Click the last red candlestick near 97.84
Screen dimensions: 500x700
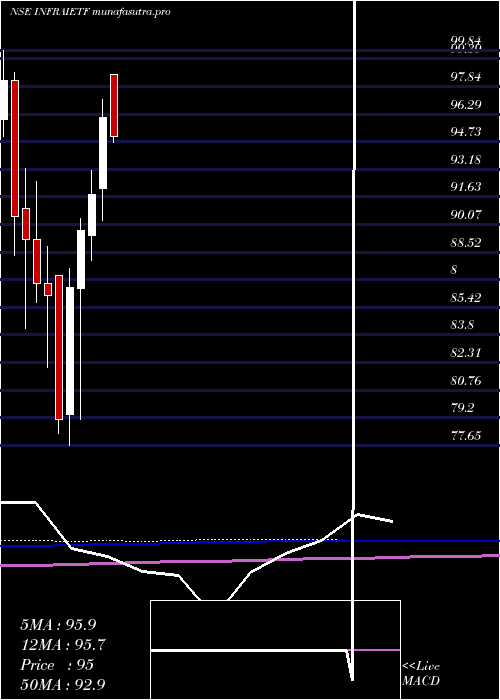(114, 105)
